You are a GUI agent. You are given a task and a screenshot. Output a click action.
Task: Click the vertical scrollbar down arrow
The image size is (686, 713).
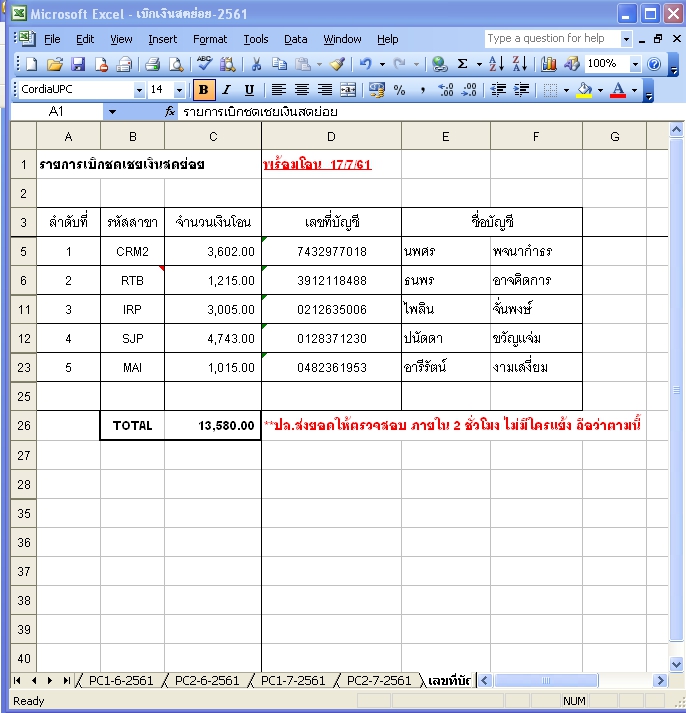[676, 664]
